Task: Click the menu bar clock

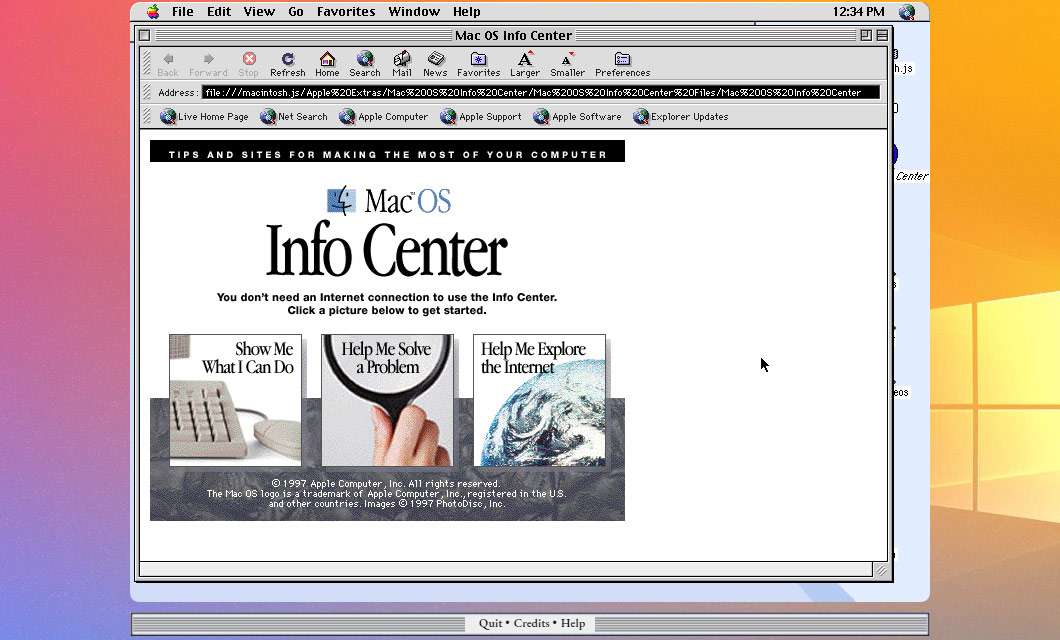Action: click(859, 11)
